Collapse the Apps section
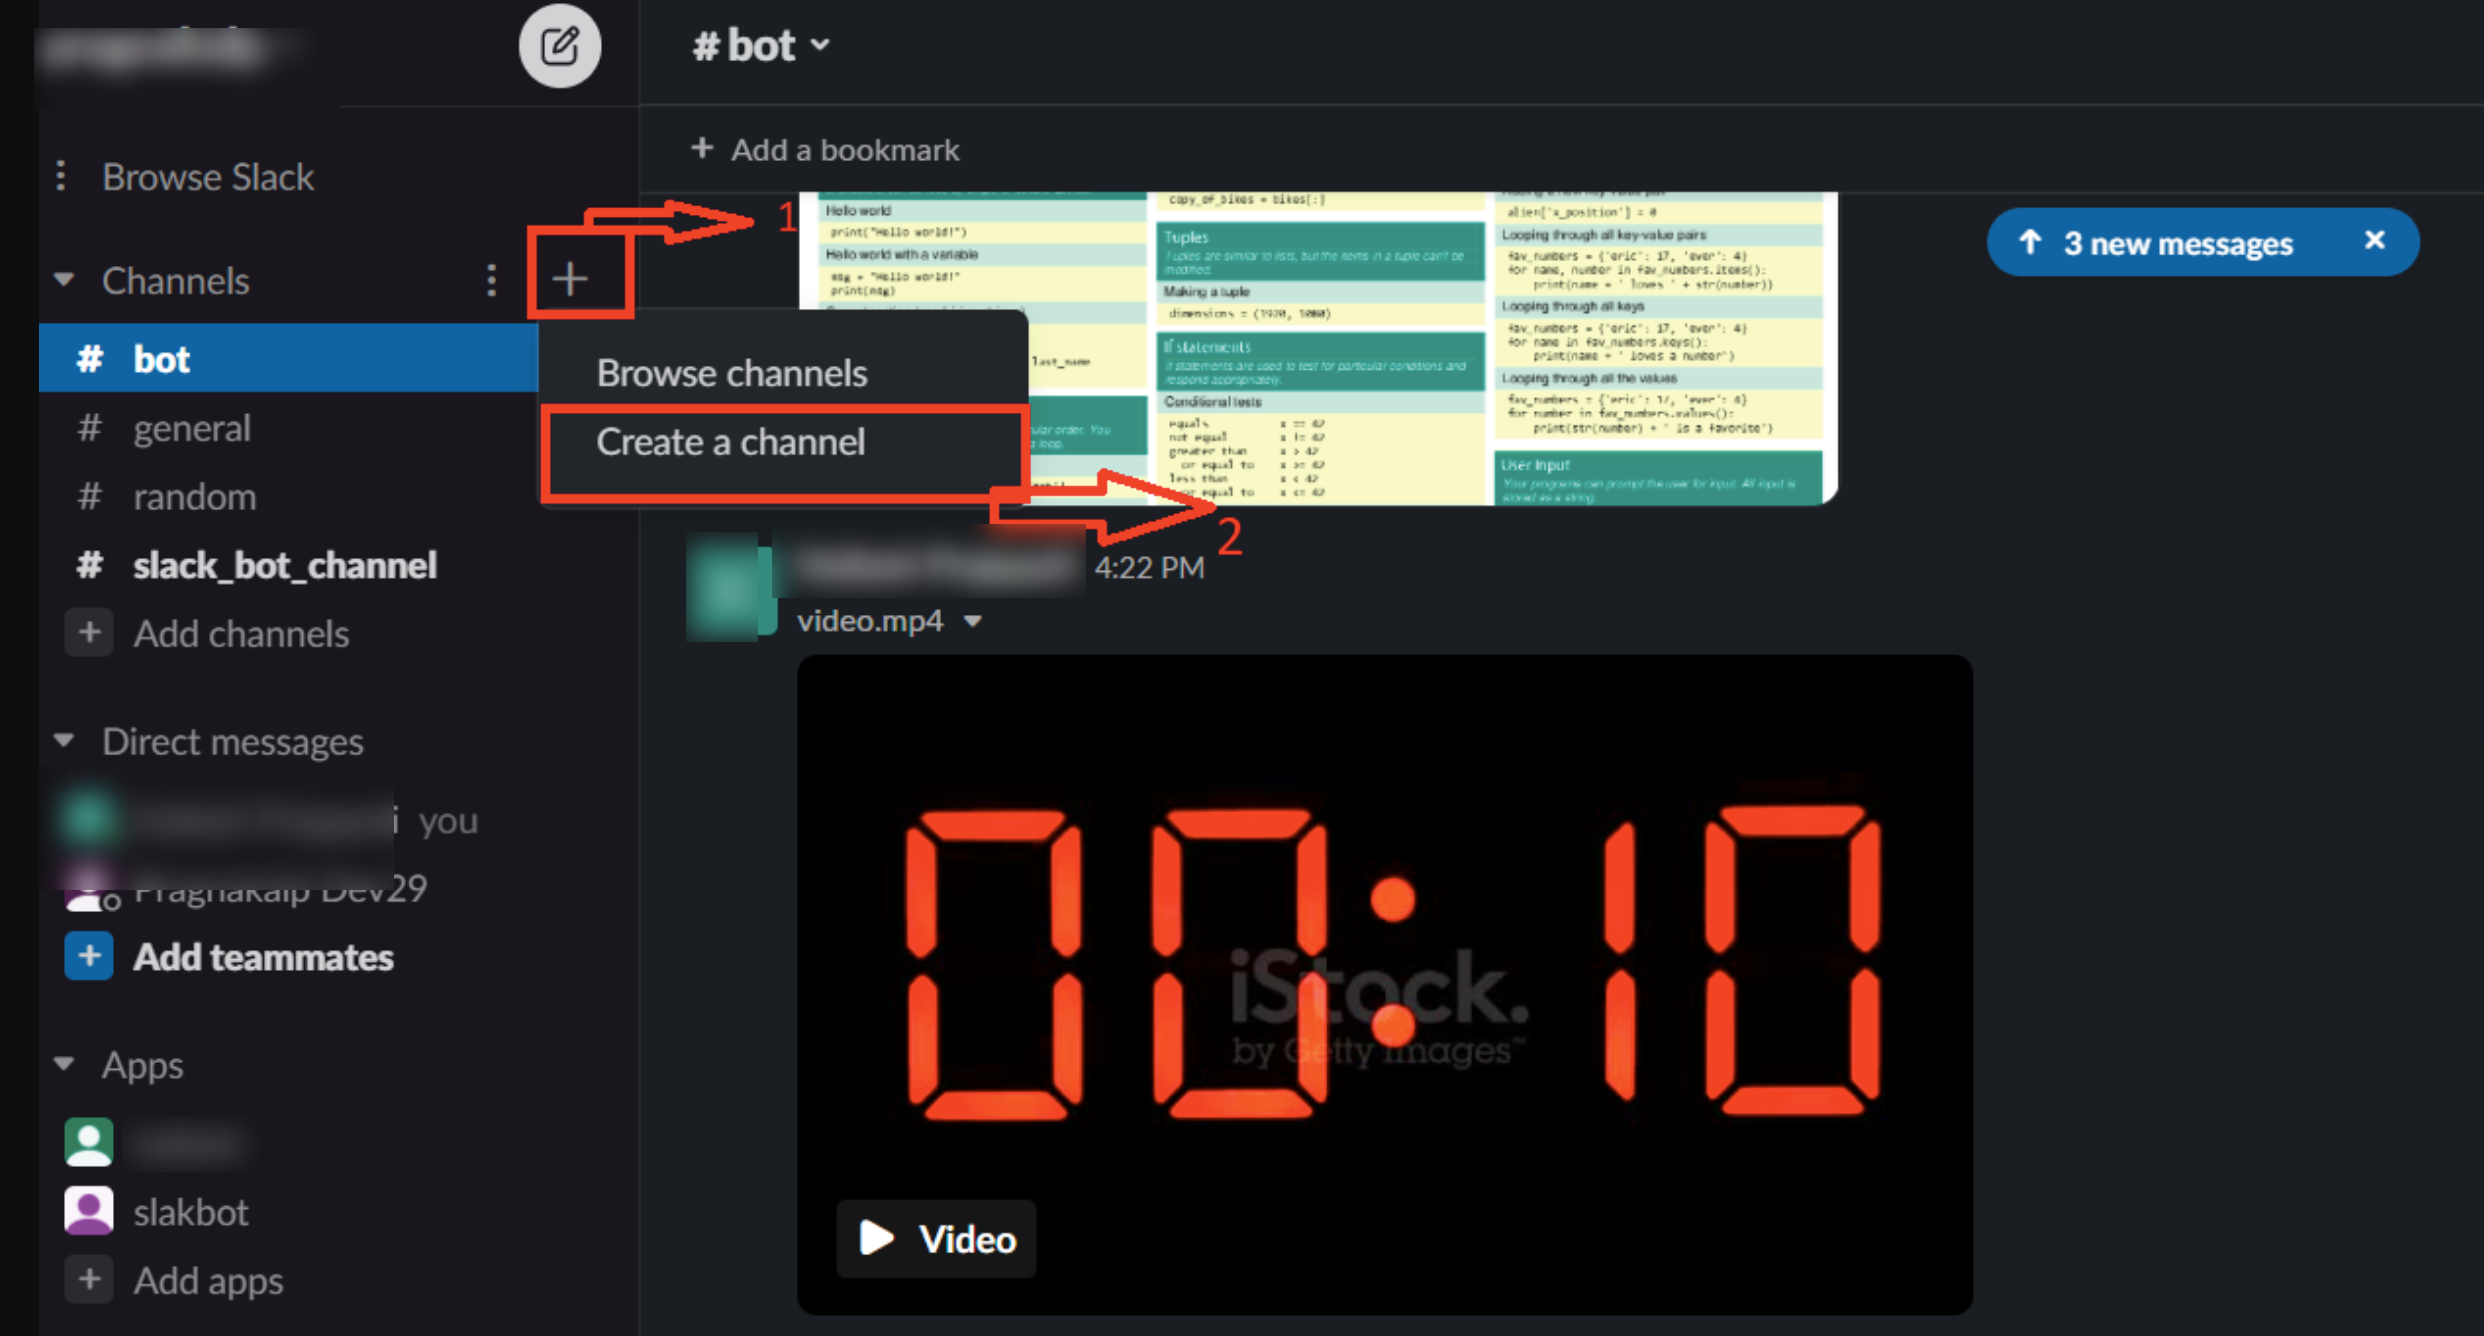This screenshot has height=1336, width=2484. (x=65, y=1064)
